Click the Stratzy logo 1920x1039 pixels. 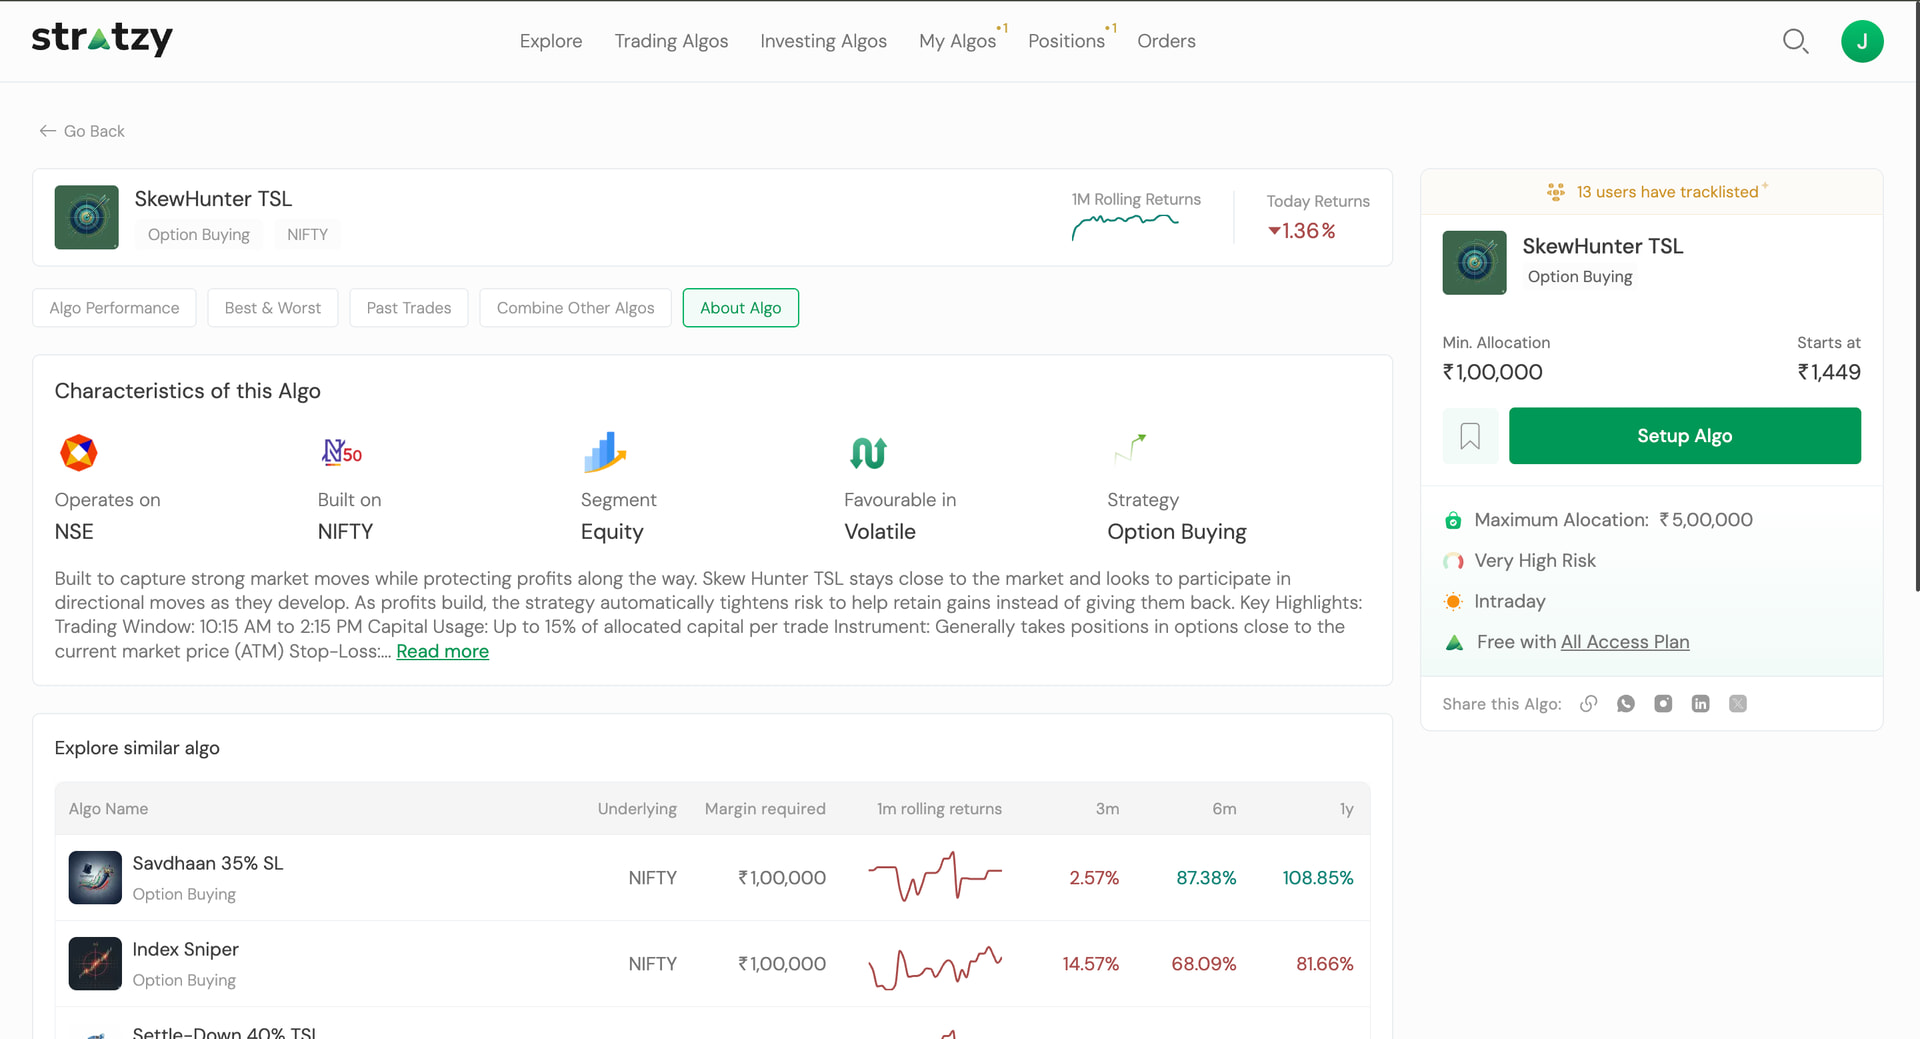tap(102, 40)
